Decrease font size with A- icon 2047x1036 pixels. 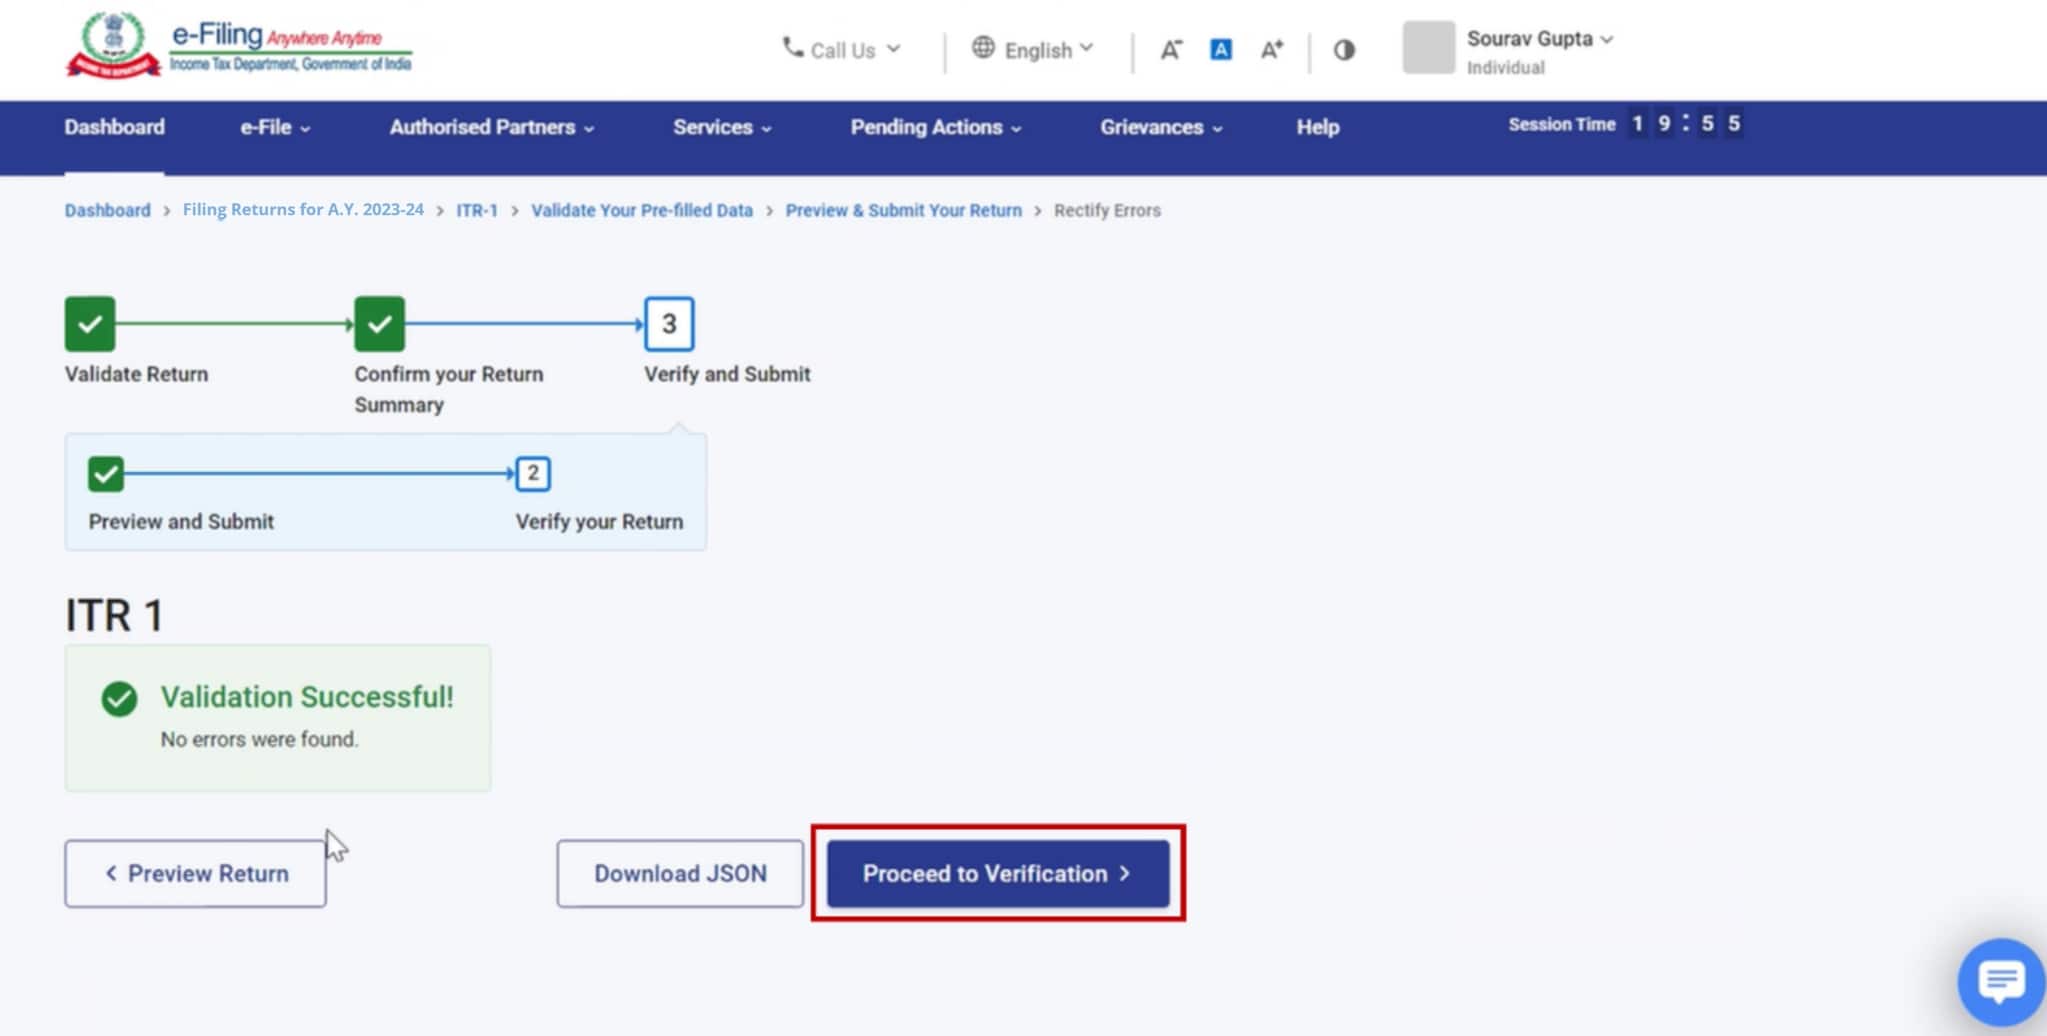tap(1170, 50)
